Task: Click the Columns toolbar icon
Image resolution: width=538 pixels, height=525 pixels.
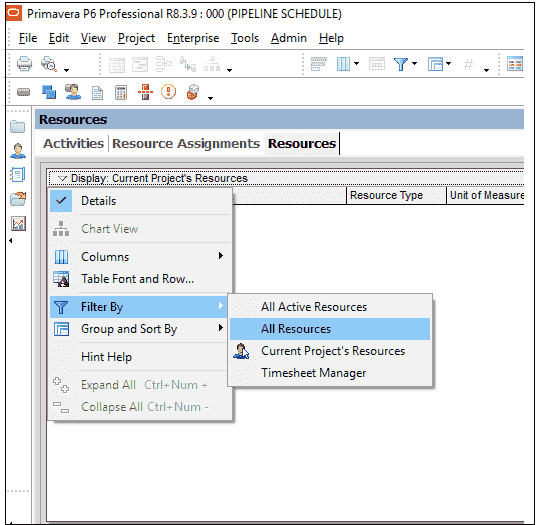Action: point(343,64)
